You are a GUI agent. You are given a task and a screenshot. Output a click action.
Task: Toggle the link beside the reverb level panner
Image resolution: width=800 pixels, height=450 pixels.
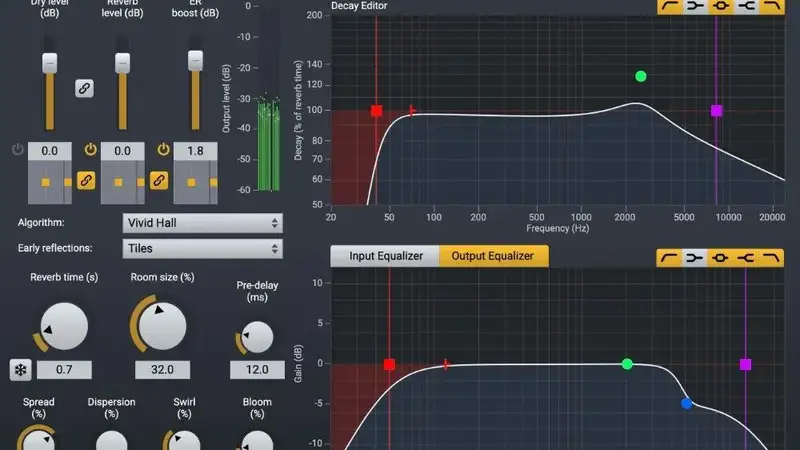point(159,180)
